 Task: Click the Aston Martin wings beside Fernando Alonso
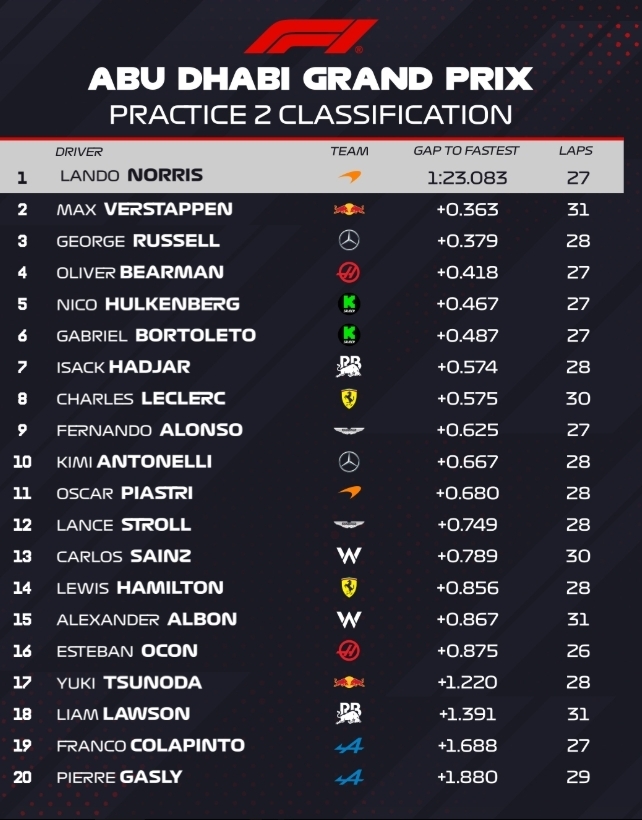point(349,430)
